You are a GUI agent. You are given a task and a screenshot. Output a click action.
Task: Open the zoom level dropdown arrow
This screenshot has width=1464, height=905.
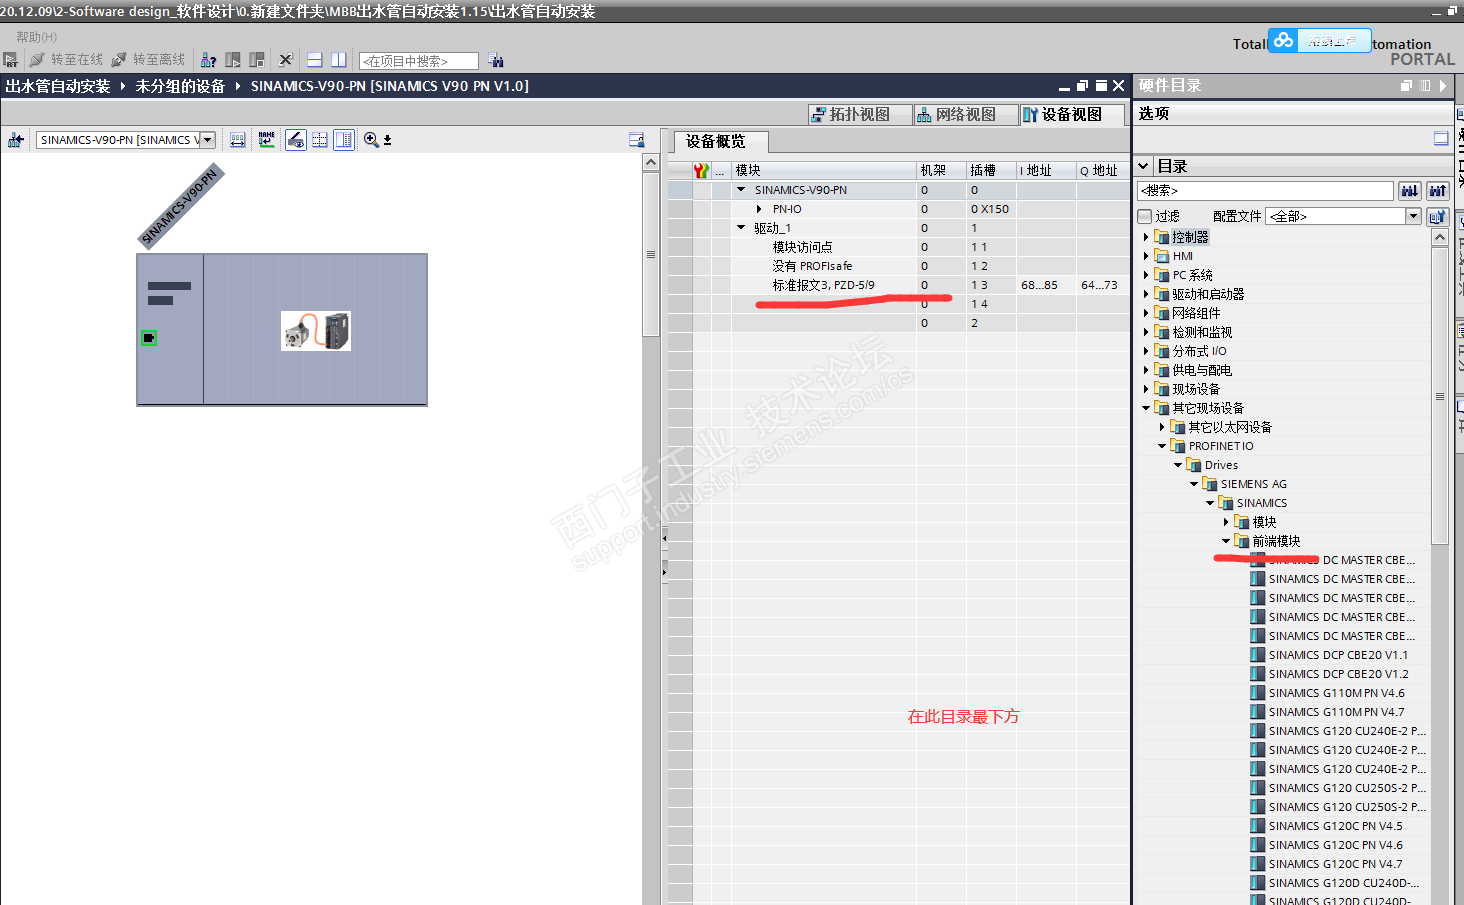tap(387, 141)
